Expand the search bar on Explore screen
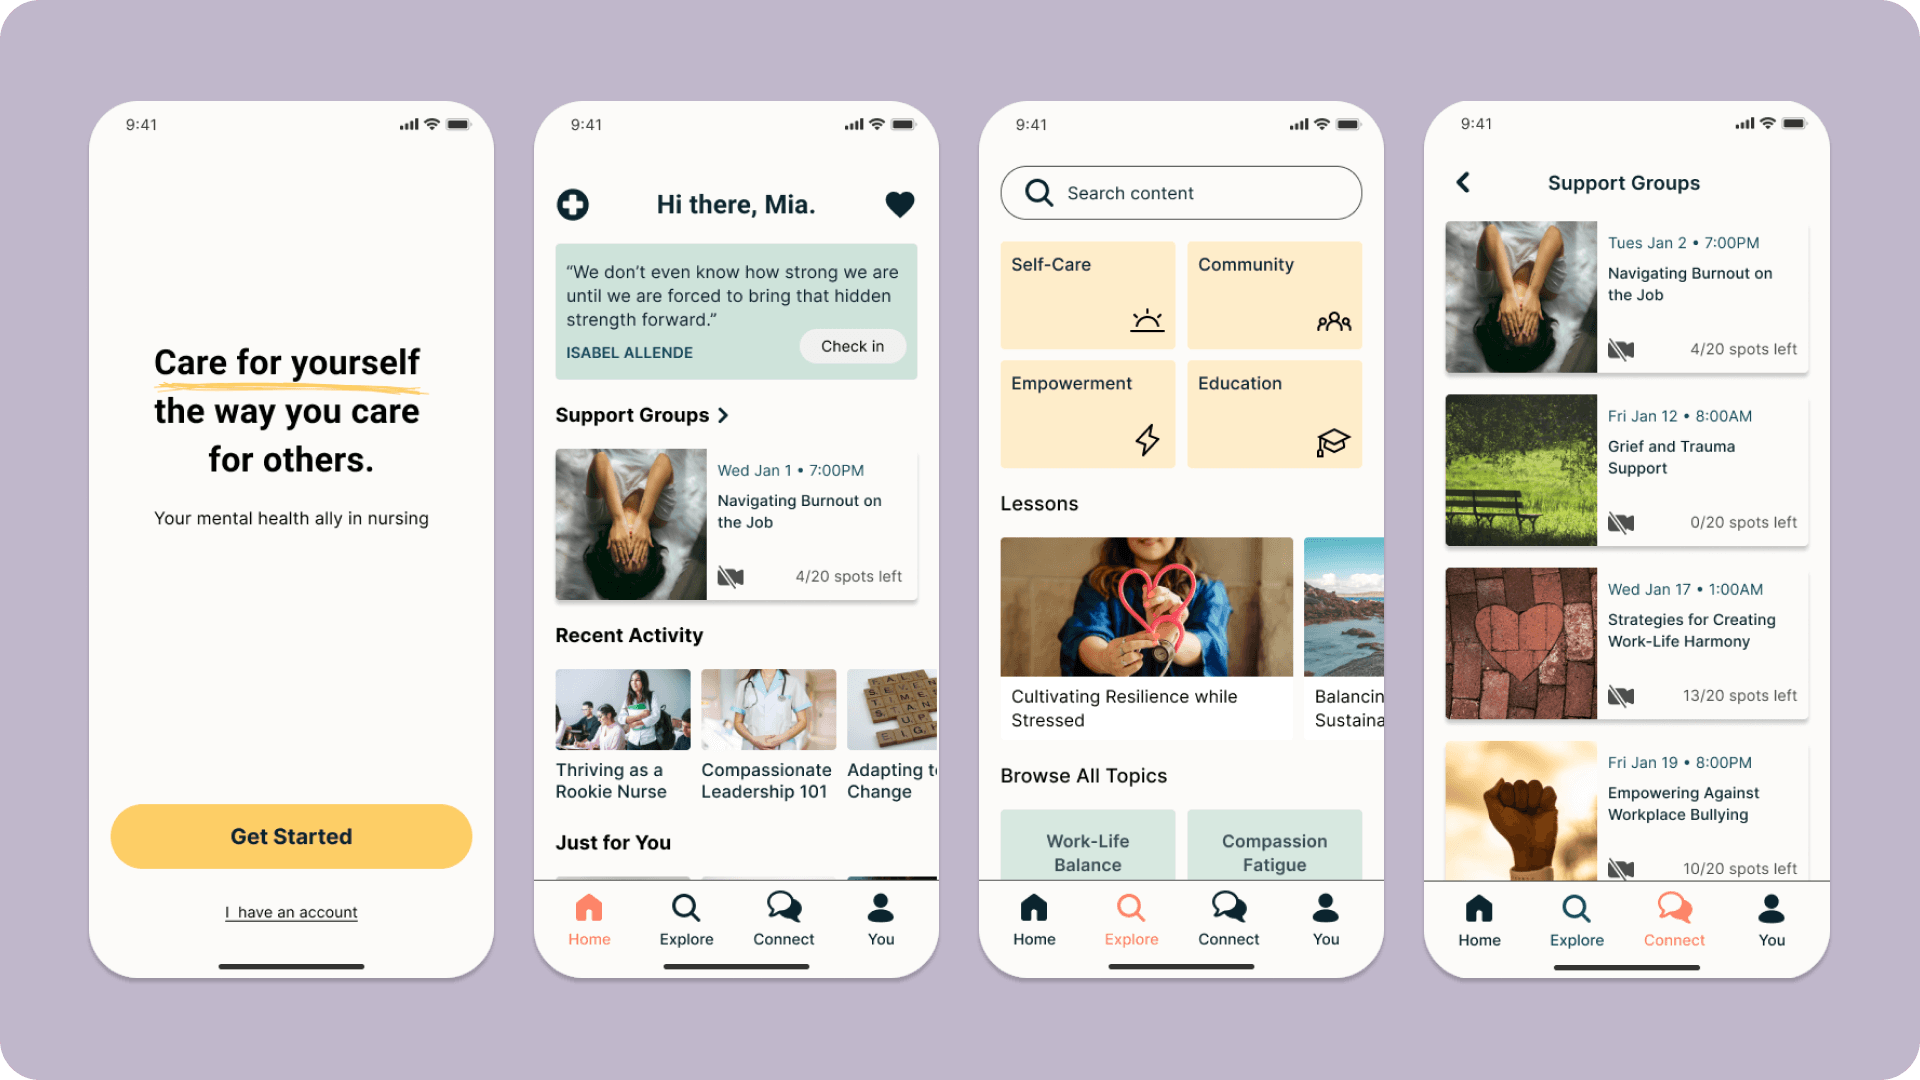Screen dimensions: 1920x1080 point(1182,193)
